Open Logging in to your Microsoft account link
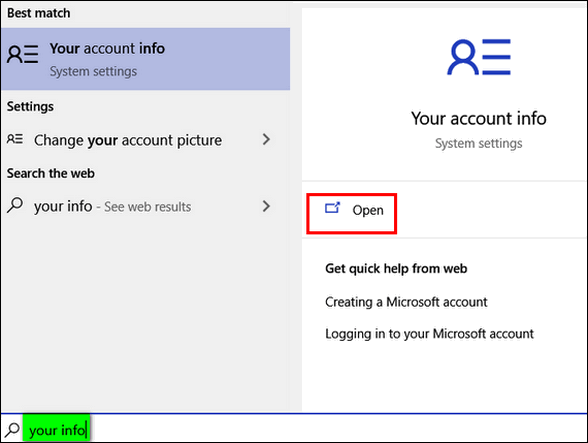This screenshot has width=588, height=443. [x=429, y=334]
